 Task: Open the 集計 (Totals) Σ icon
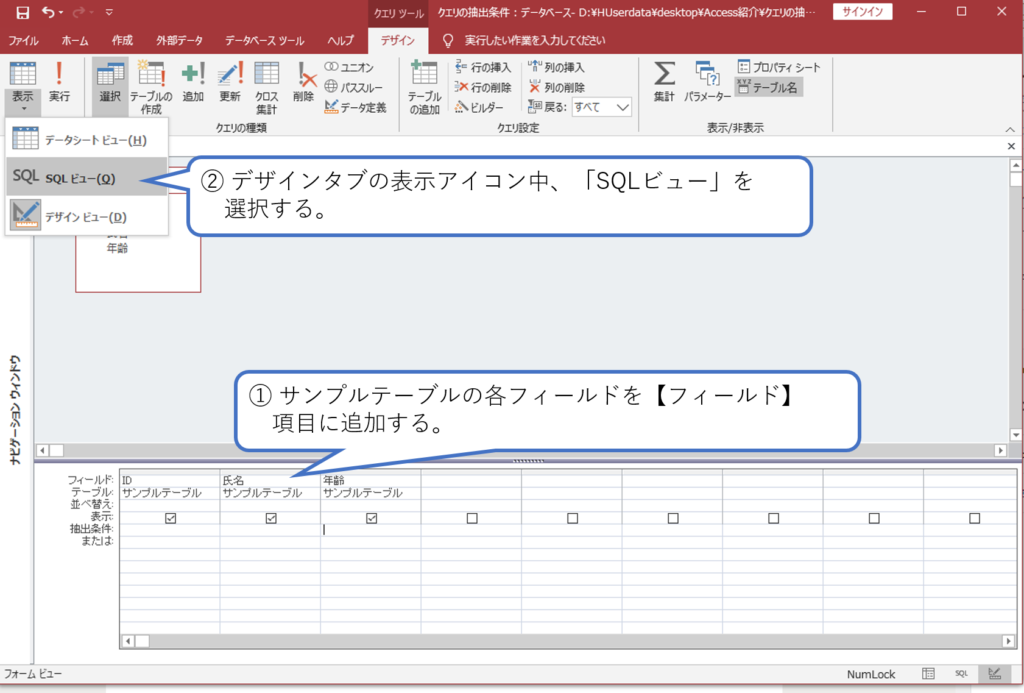coord(664,82)
